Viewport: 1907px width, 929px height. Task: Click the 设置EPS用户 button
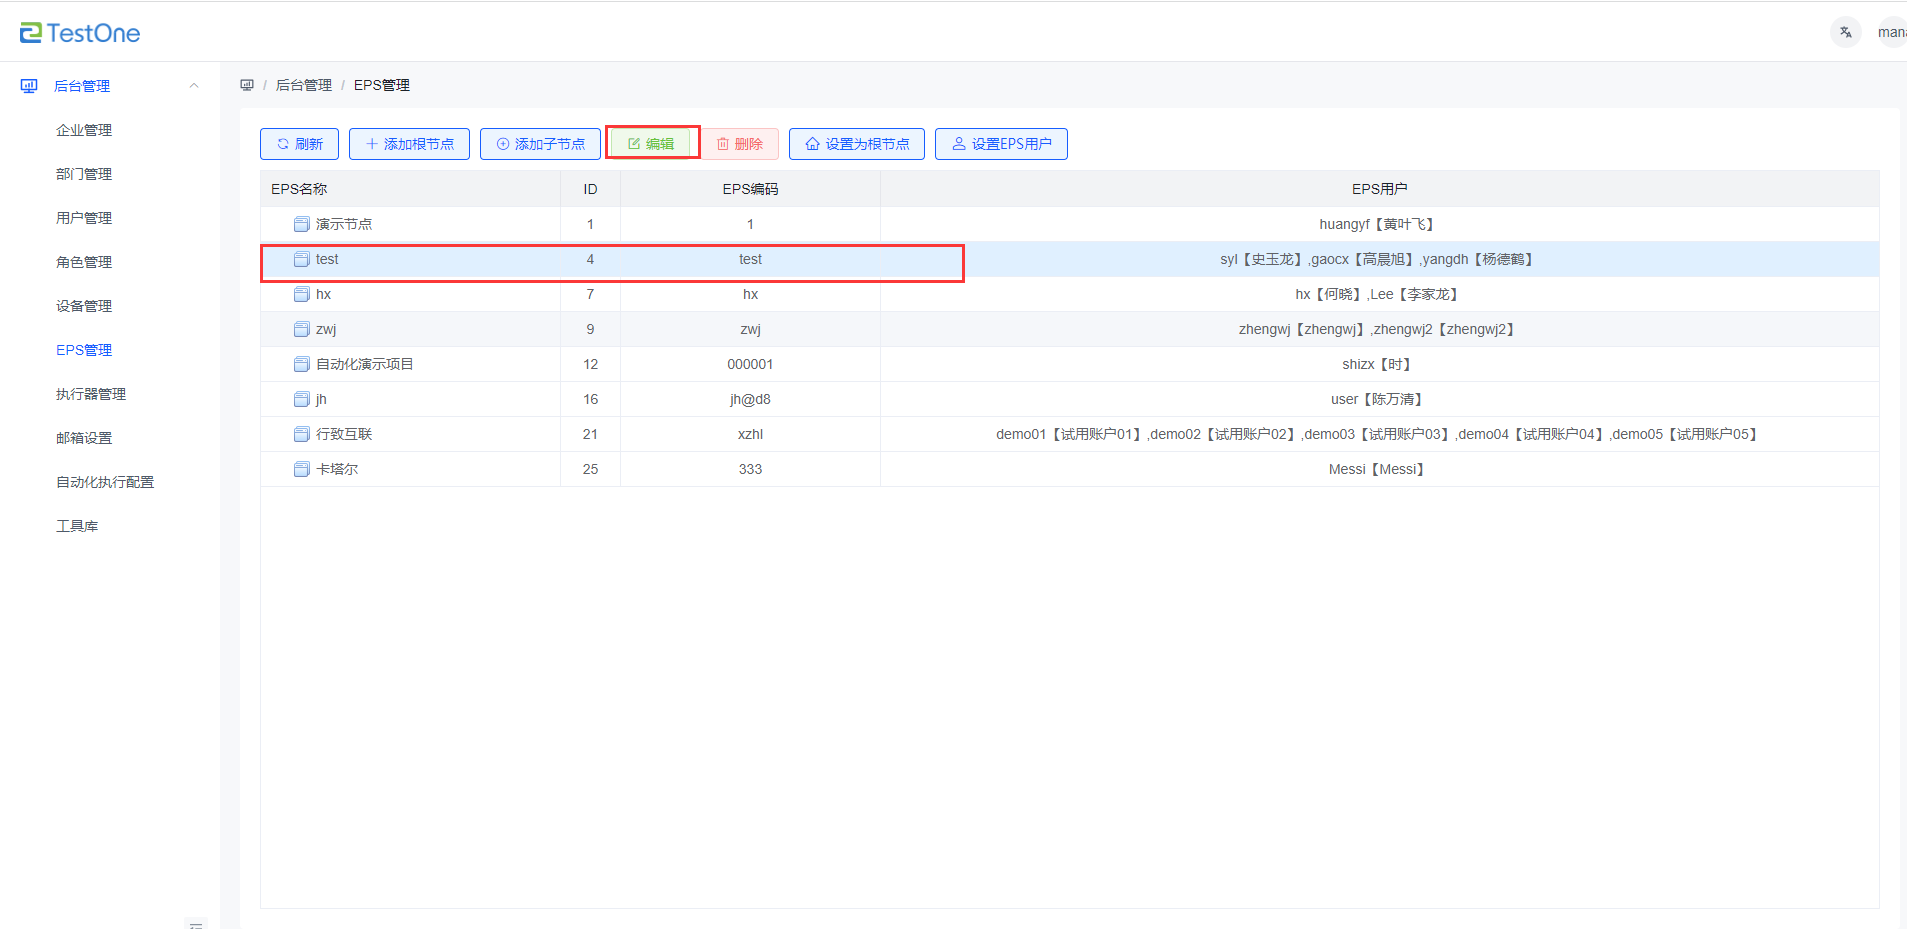click(x=1001, y=144)
